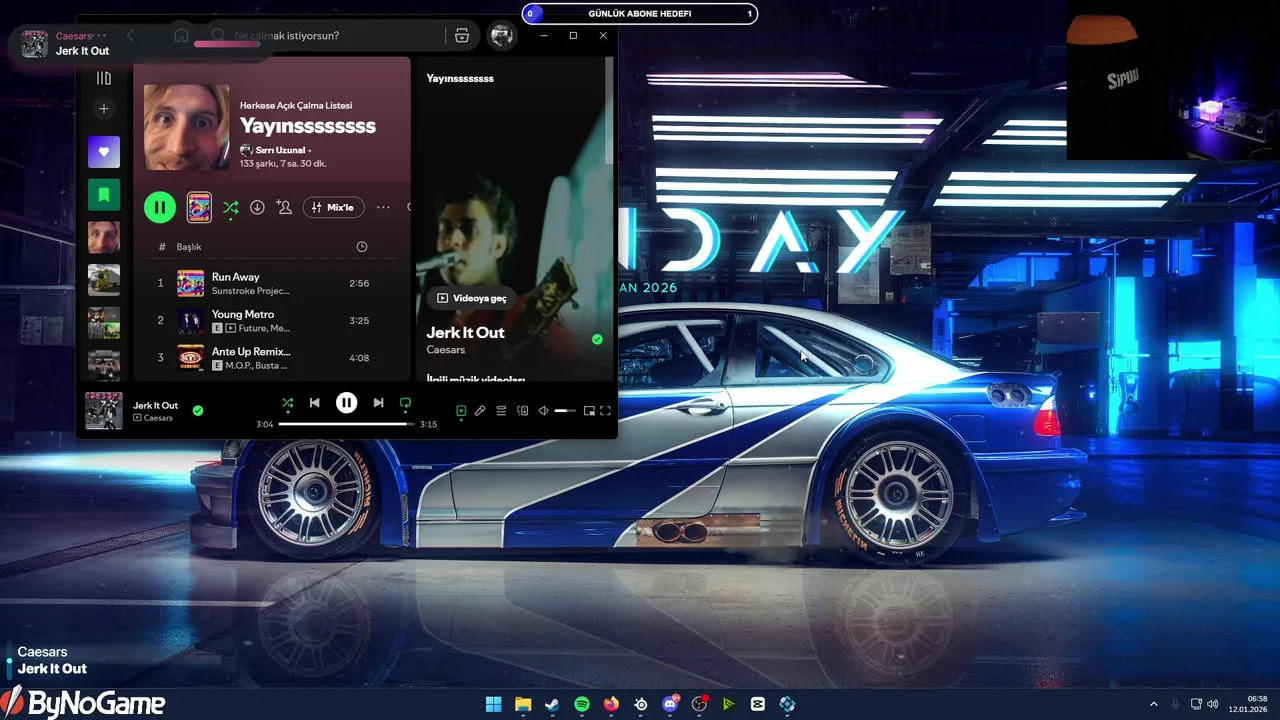The image size is (1280, 720).
Task: Open Jerk It Out title in Now Playing panel
Action: (x=466, y=332)
